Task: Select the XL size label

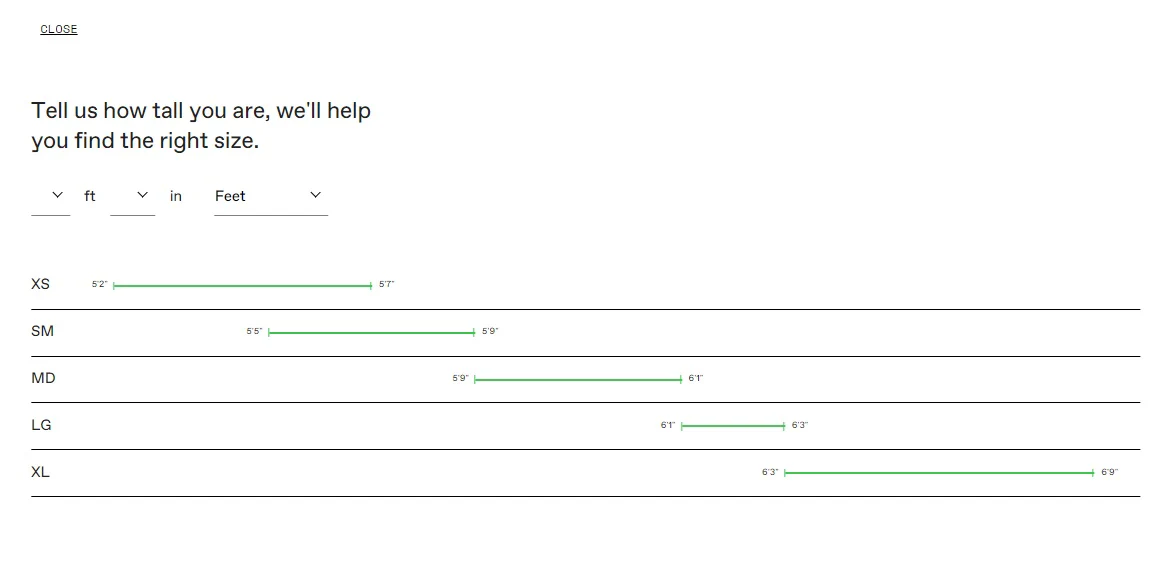Action: coord(40,472)
